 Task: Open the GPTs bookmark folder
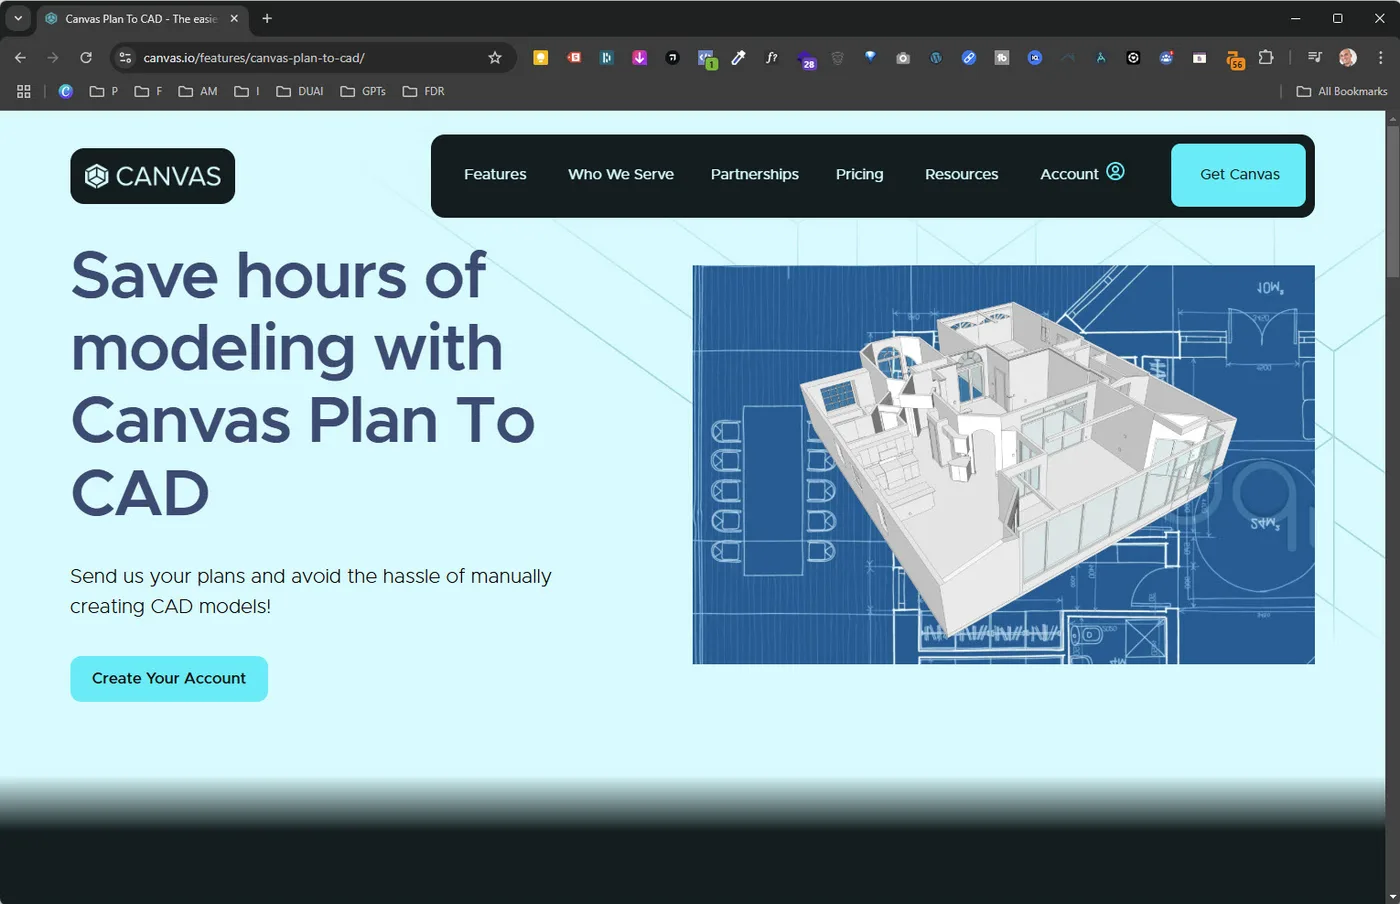(x=364, y=91)
